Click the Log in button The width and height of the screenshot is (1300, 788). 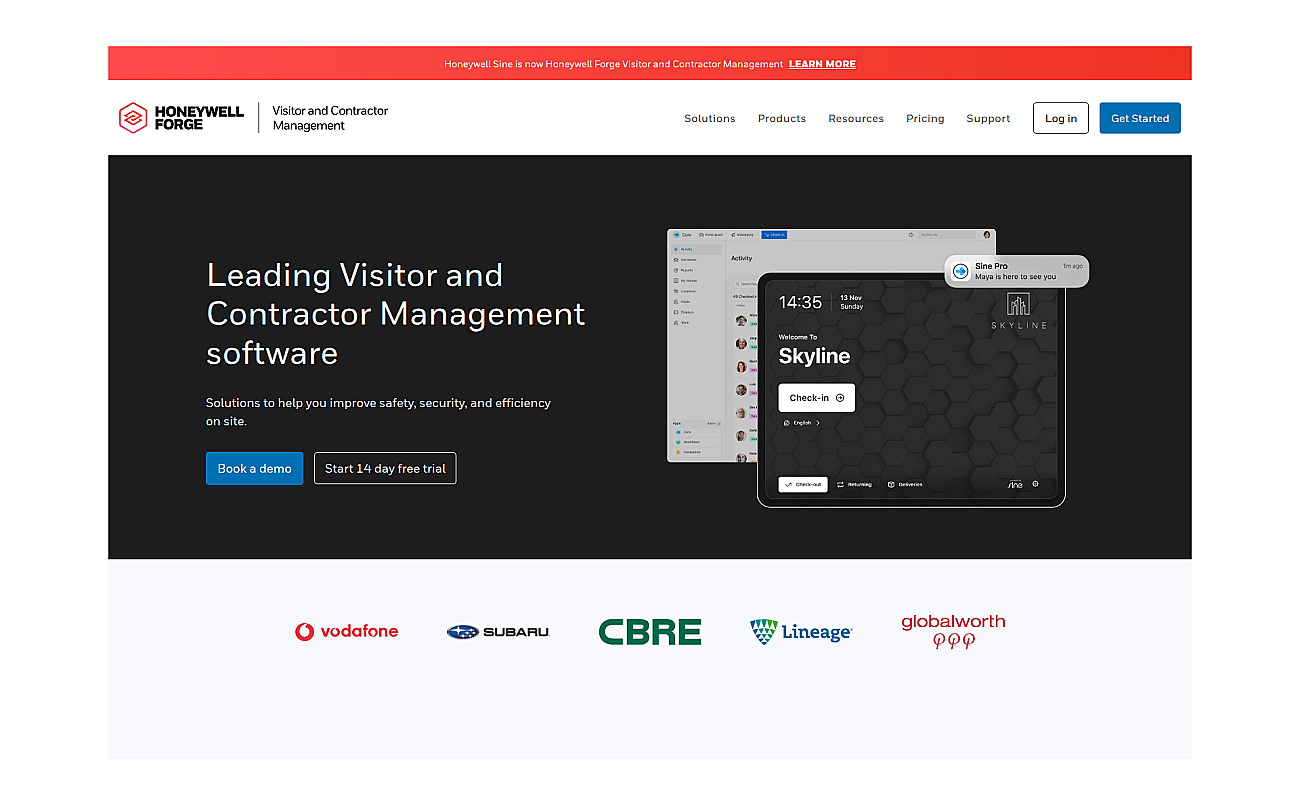1061,118
